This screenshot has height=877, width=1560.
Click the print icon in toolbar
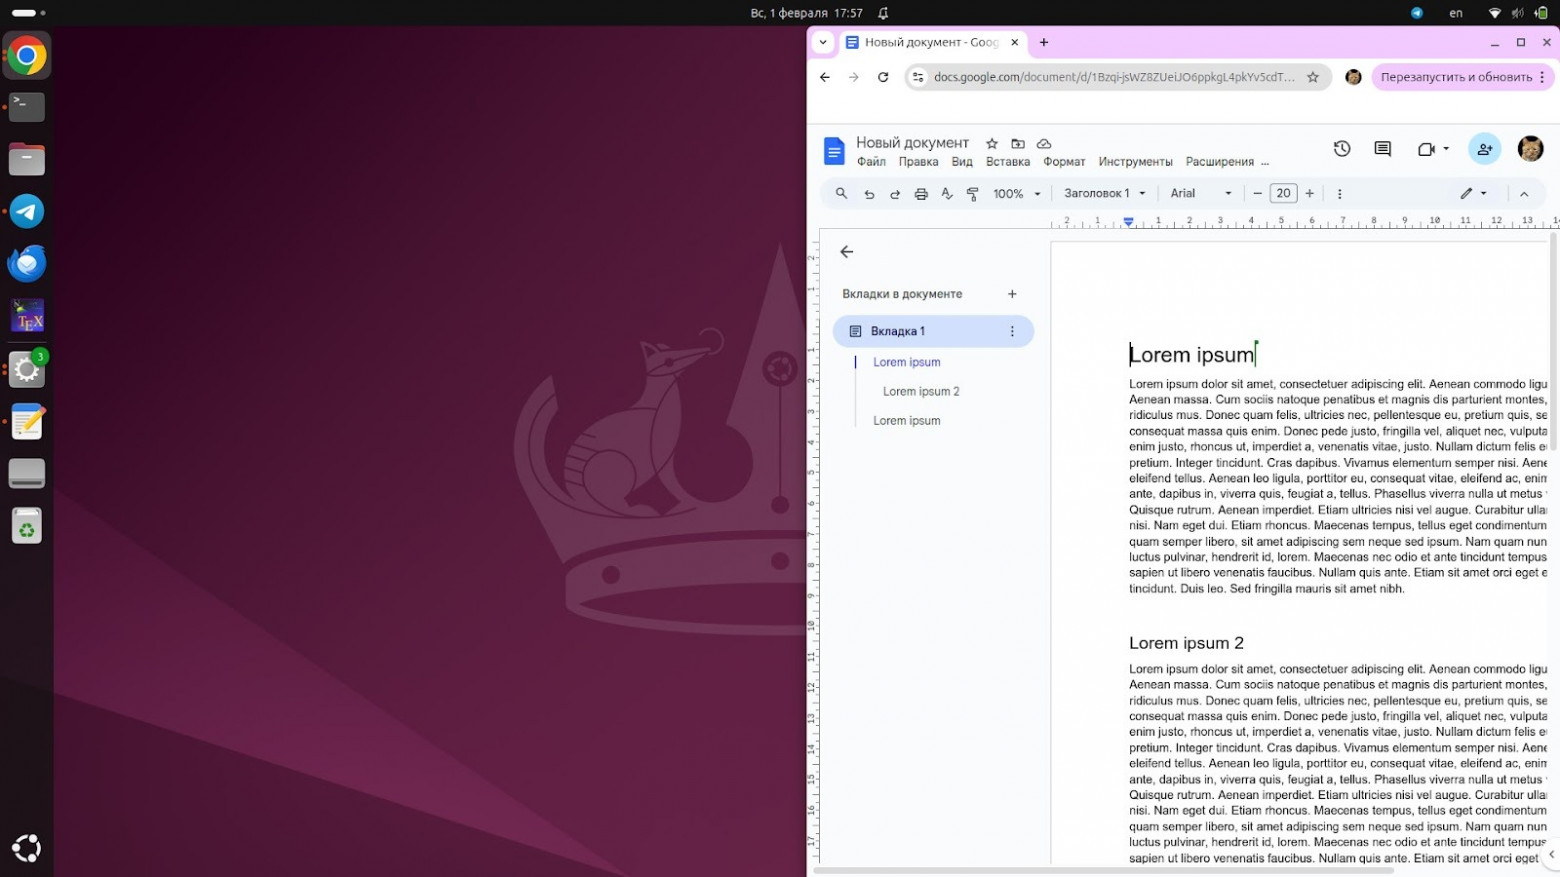point(921,194)
